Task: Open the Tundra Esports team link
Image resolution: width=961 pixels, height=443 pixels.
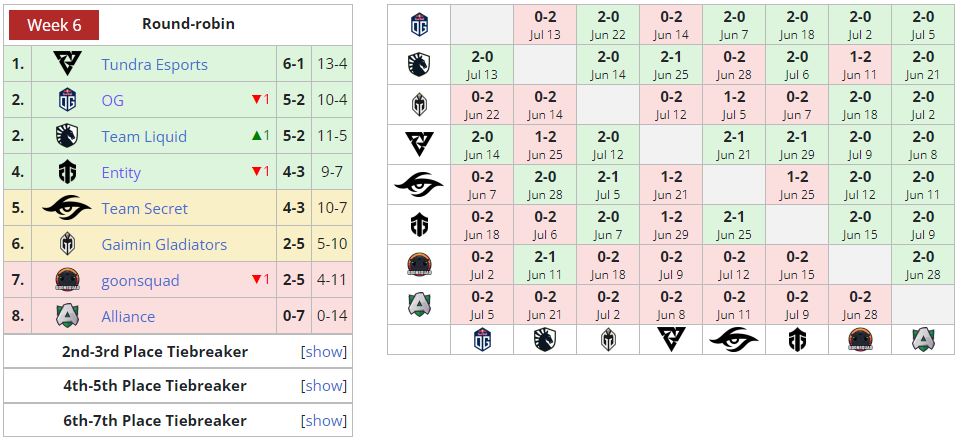Action: point(154,65)
